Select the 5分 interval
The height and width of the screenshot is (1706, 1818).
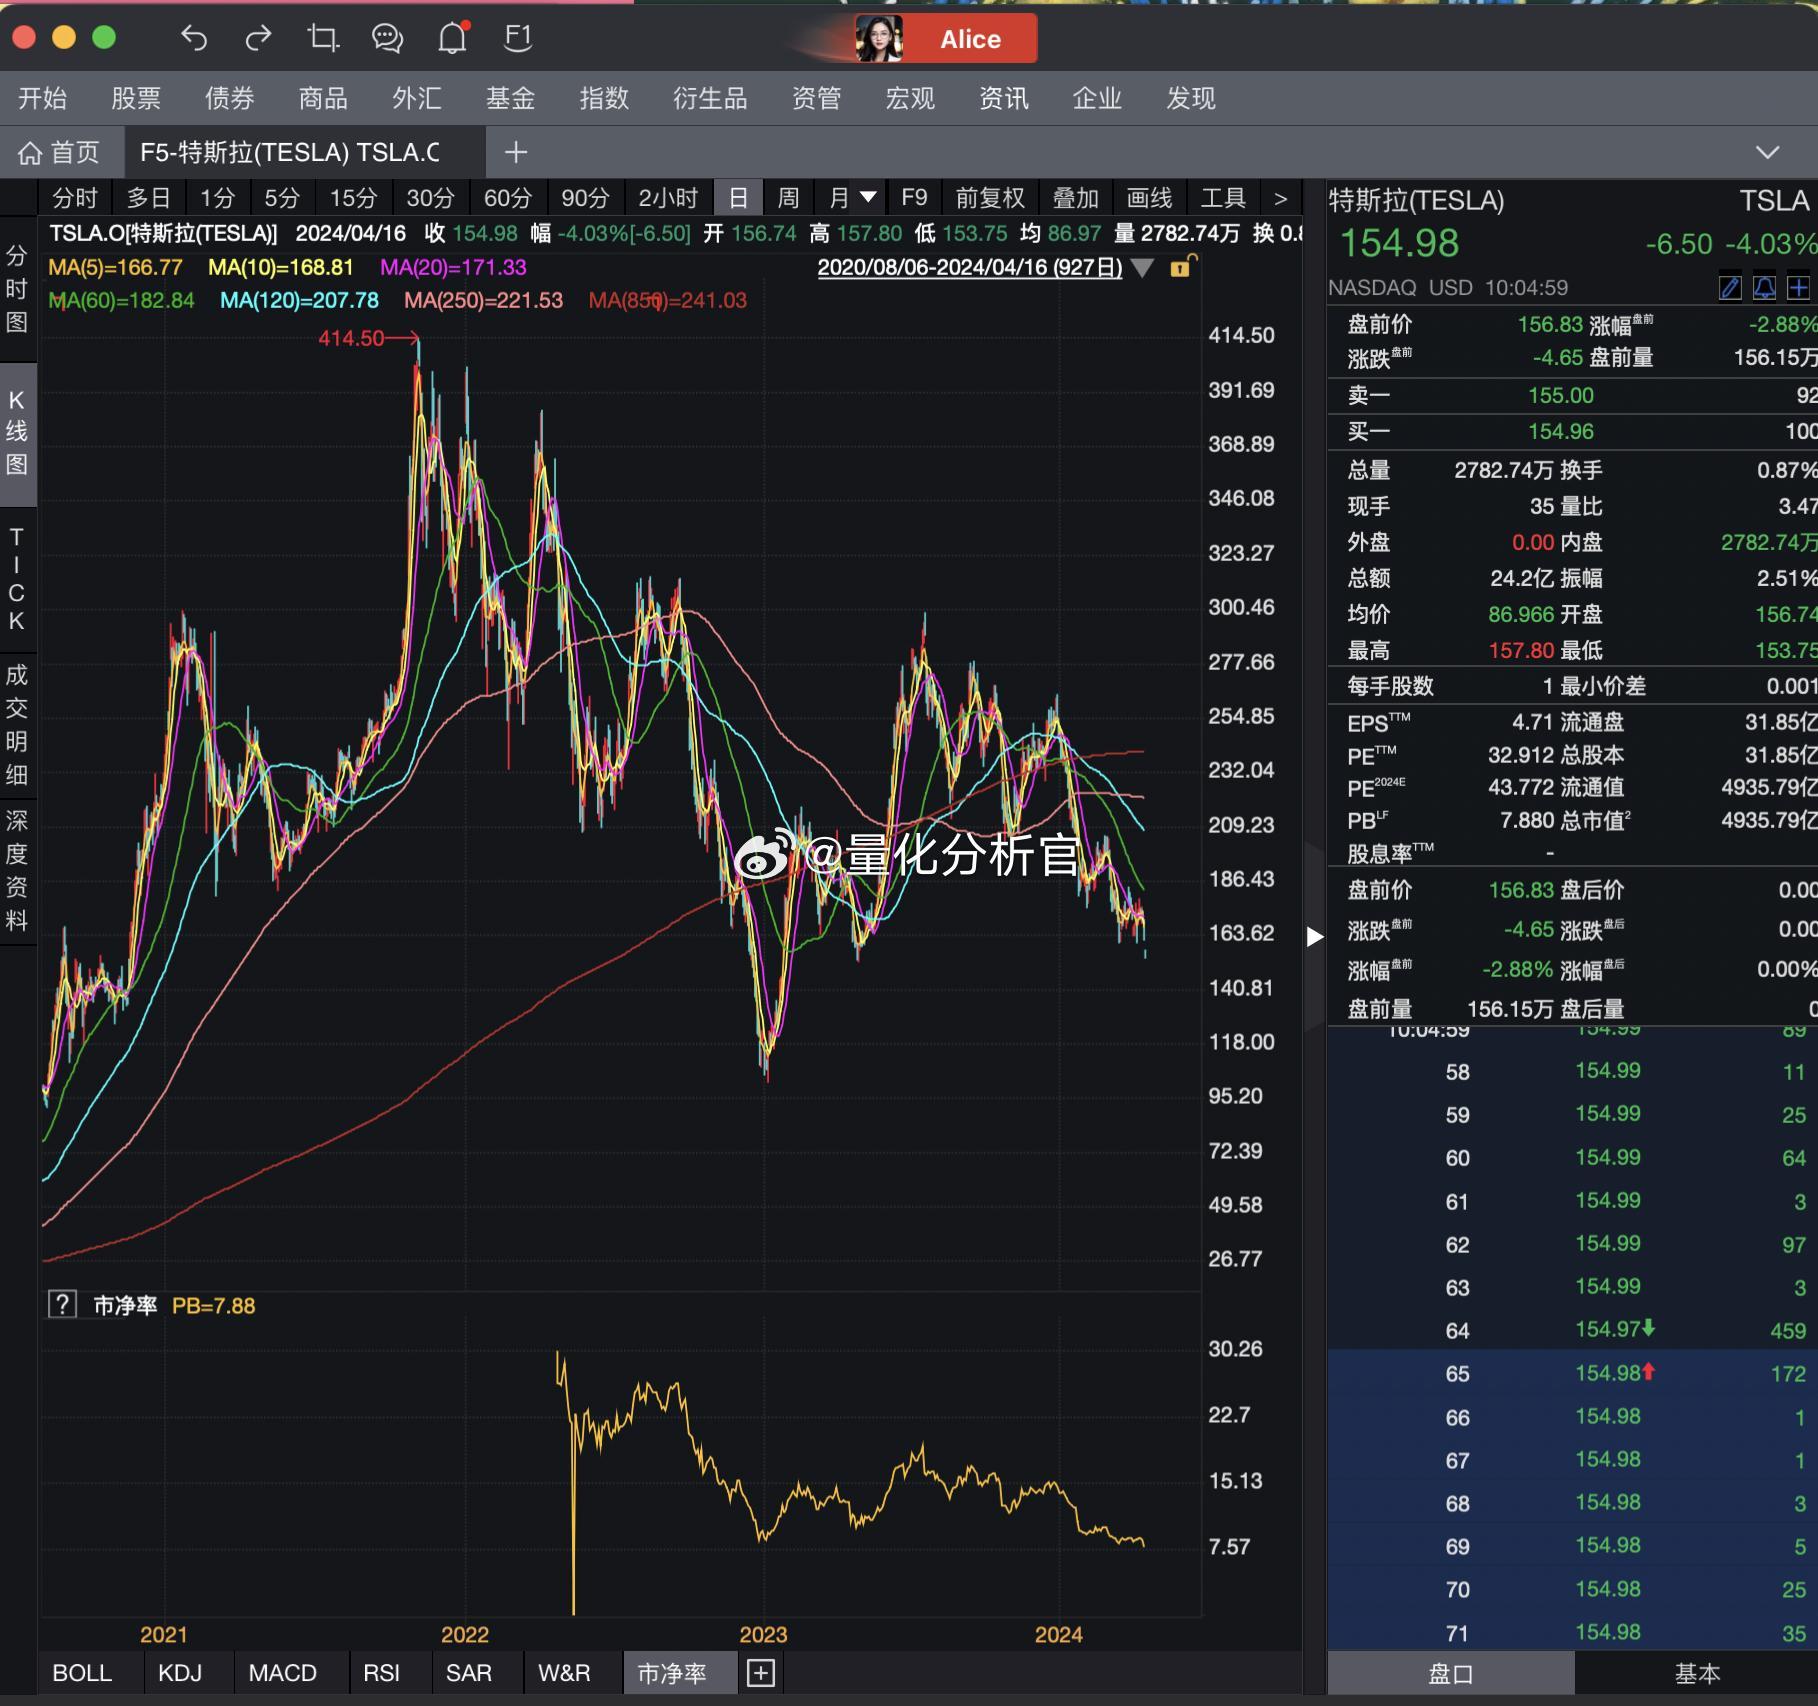point(283,198)
